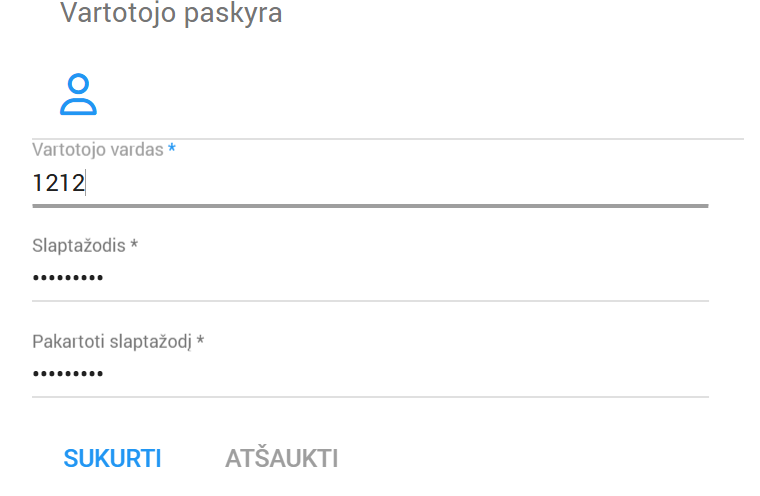This screenshot has width=760, height=496.
Task: Click the underline beneath the repeat password field
Action: click(x=370, y=396)
